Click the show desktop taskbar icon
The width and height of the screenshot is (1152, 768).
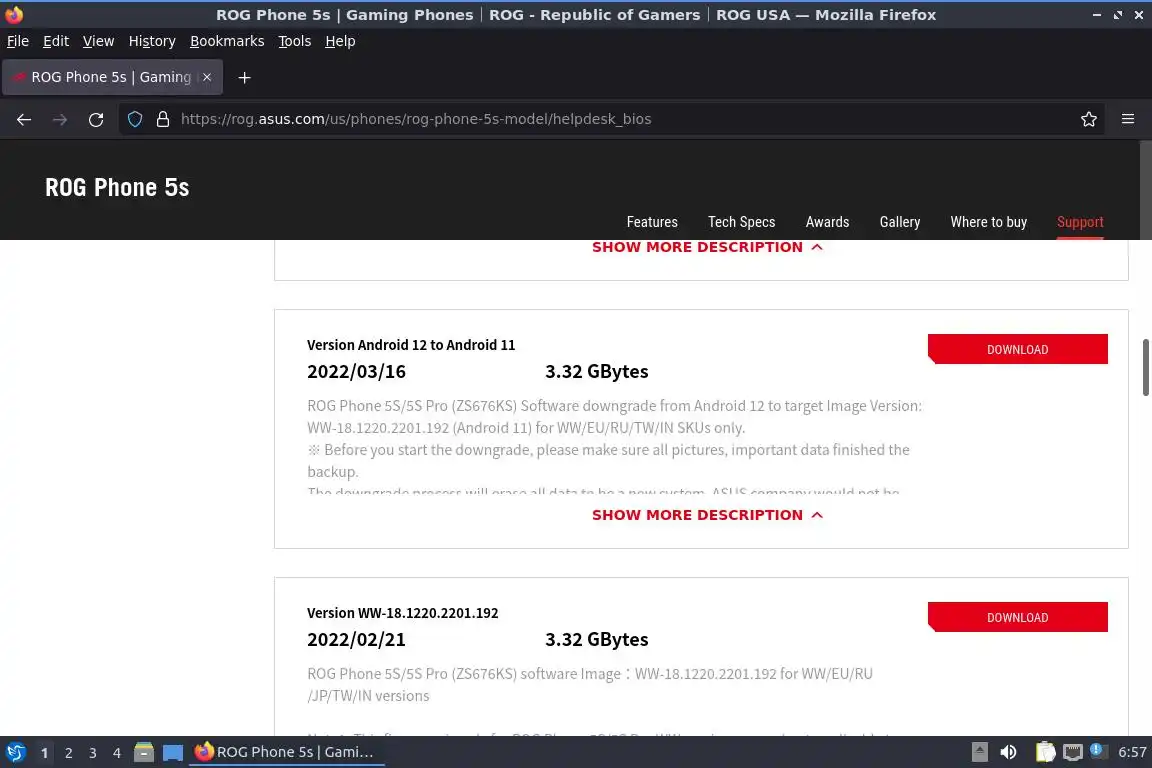pos(173,752)
